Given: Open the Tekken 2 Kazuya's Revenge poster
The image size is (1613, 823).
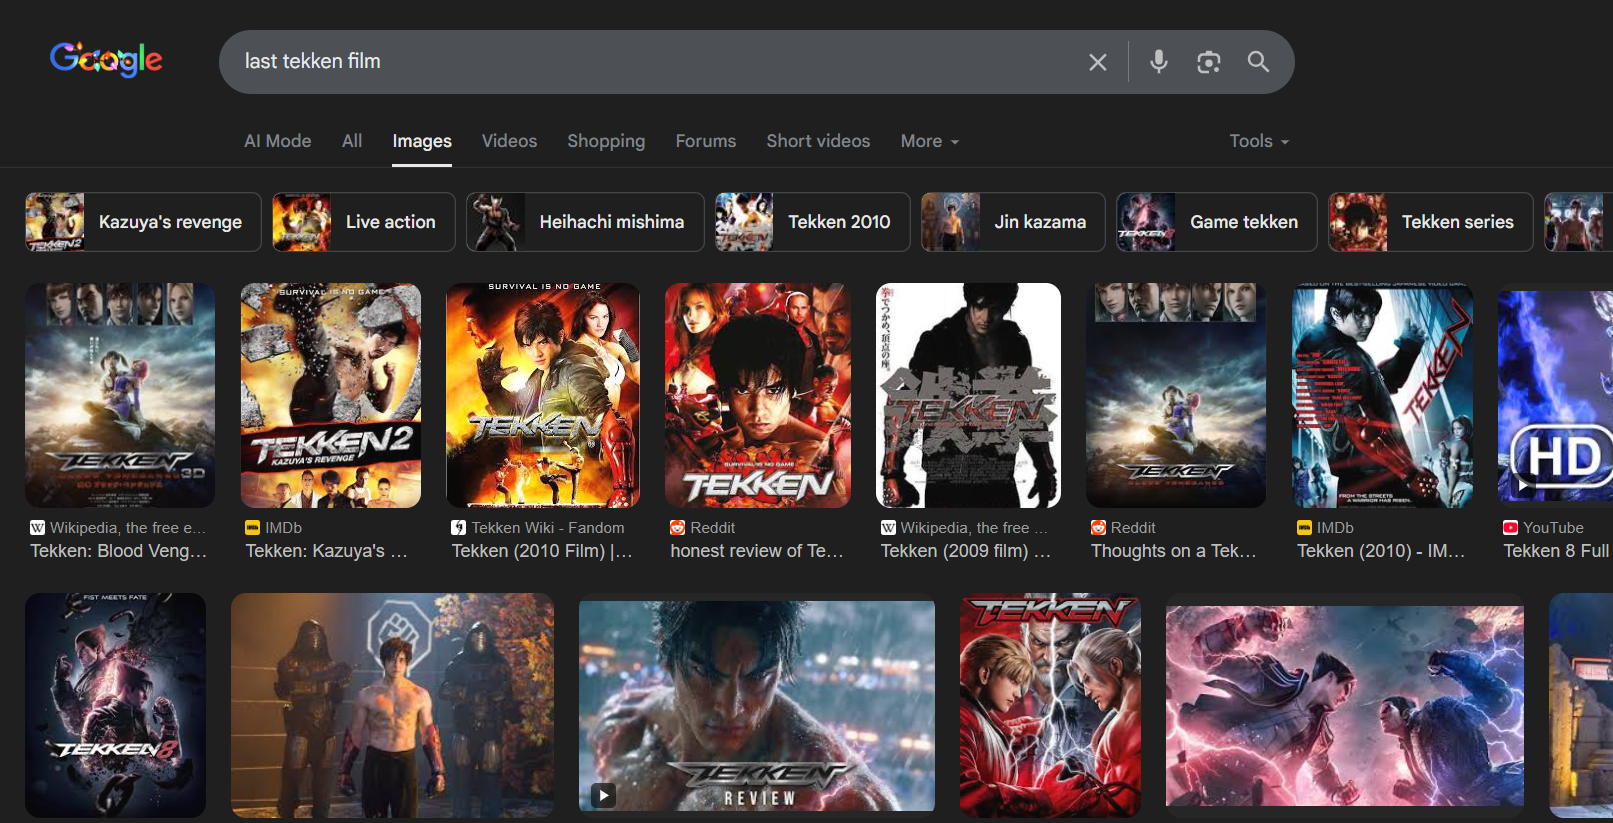Looking at the screenshot, I should tap(331, 395).
